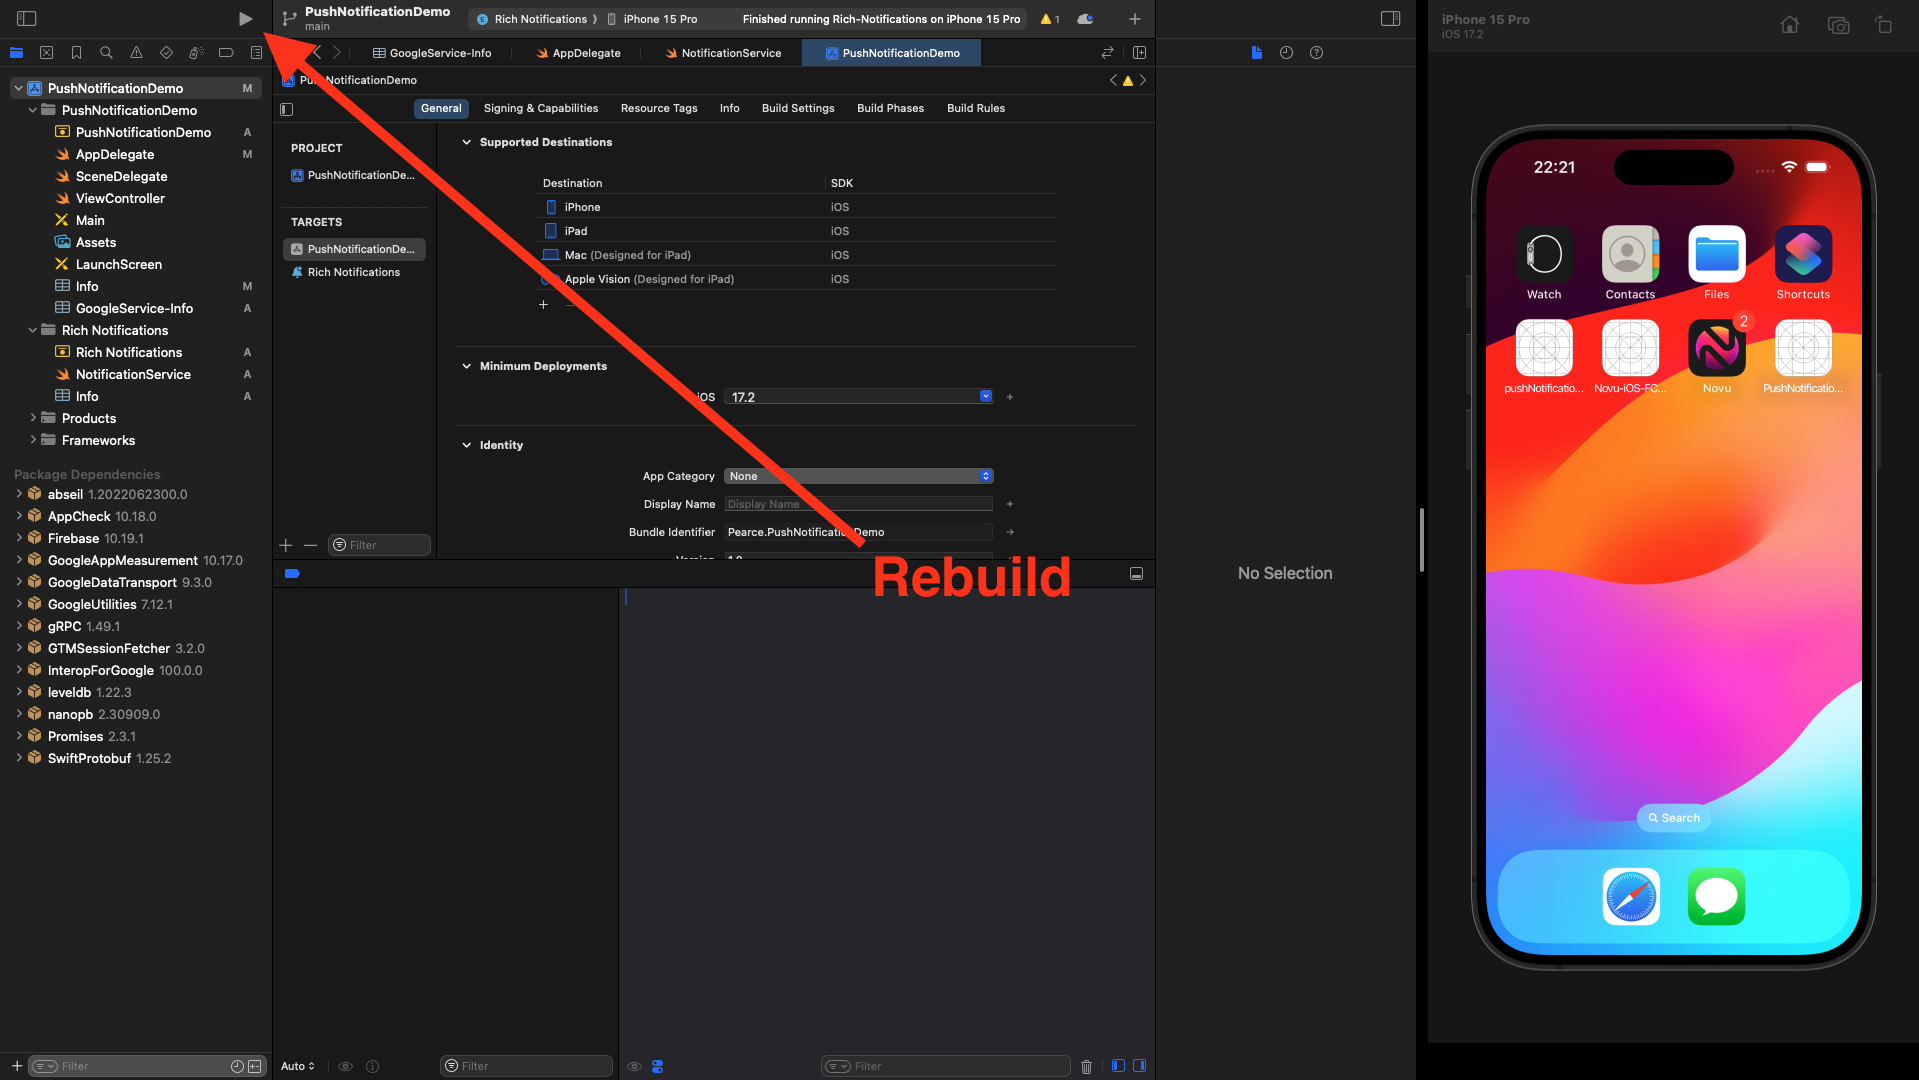Screen dimensions: 1919x1080
Task: Select the scheme Rich Notifications in toolbar
Action: tap(533, 19)
